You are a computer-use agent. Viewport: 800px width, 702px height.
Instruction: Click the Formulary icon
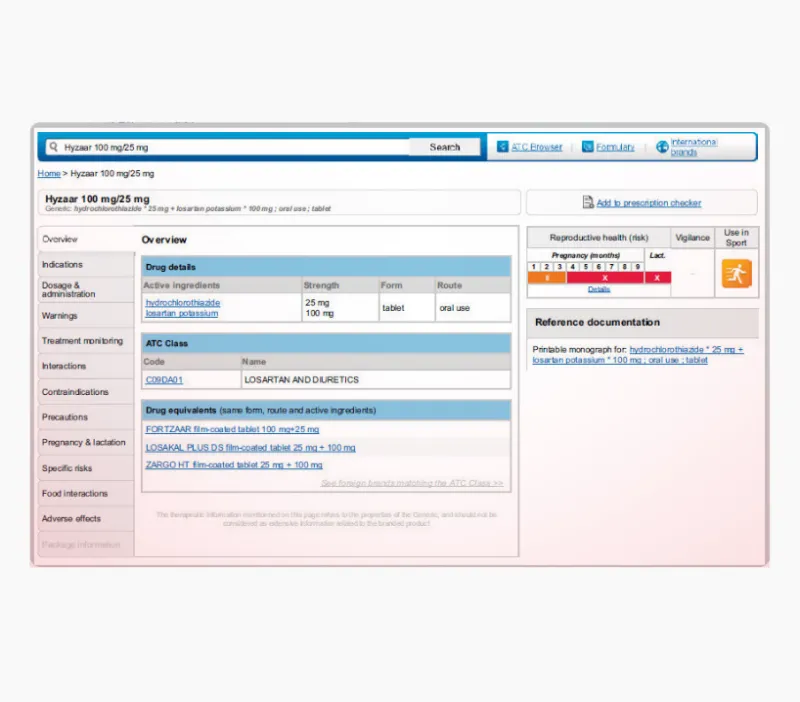588,147
